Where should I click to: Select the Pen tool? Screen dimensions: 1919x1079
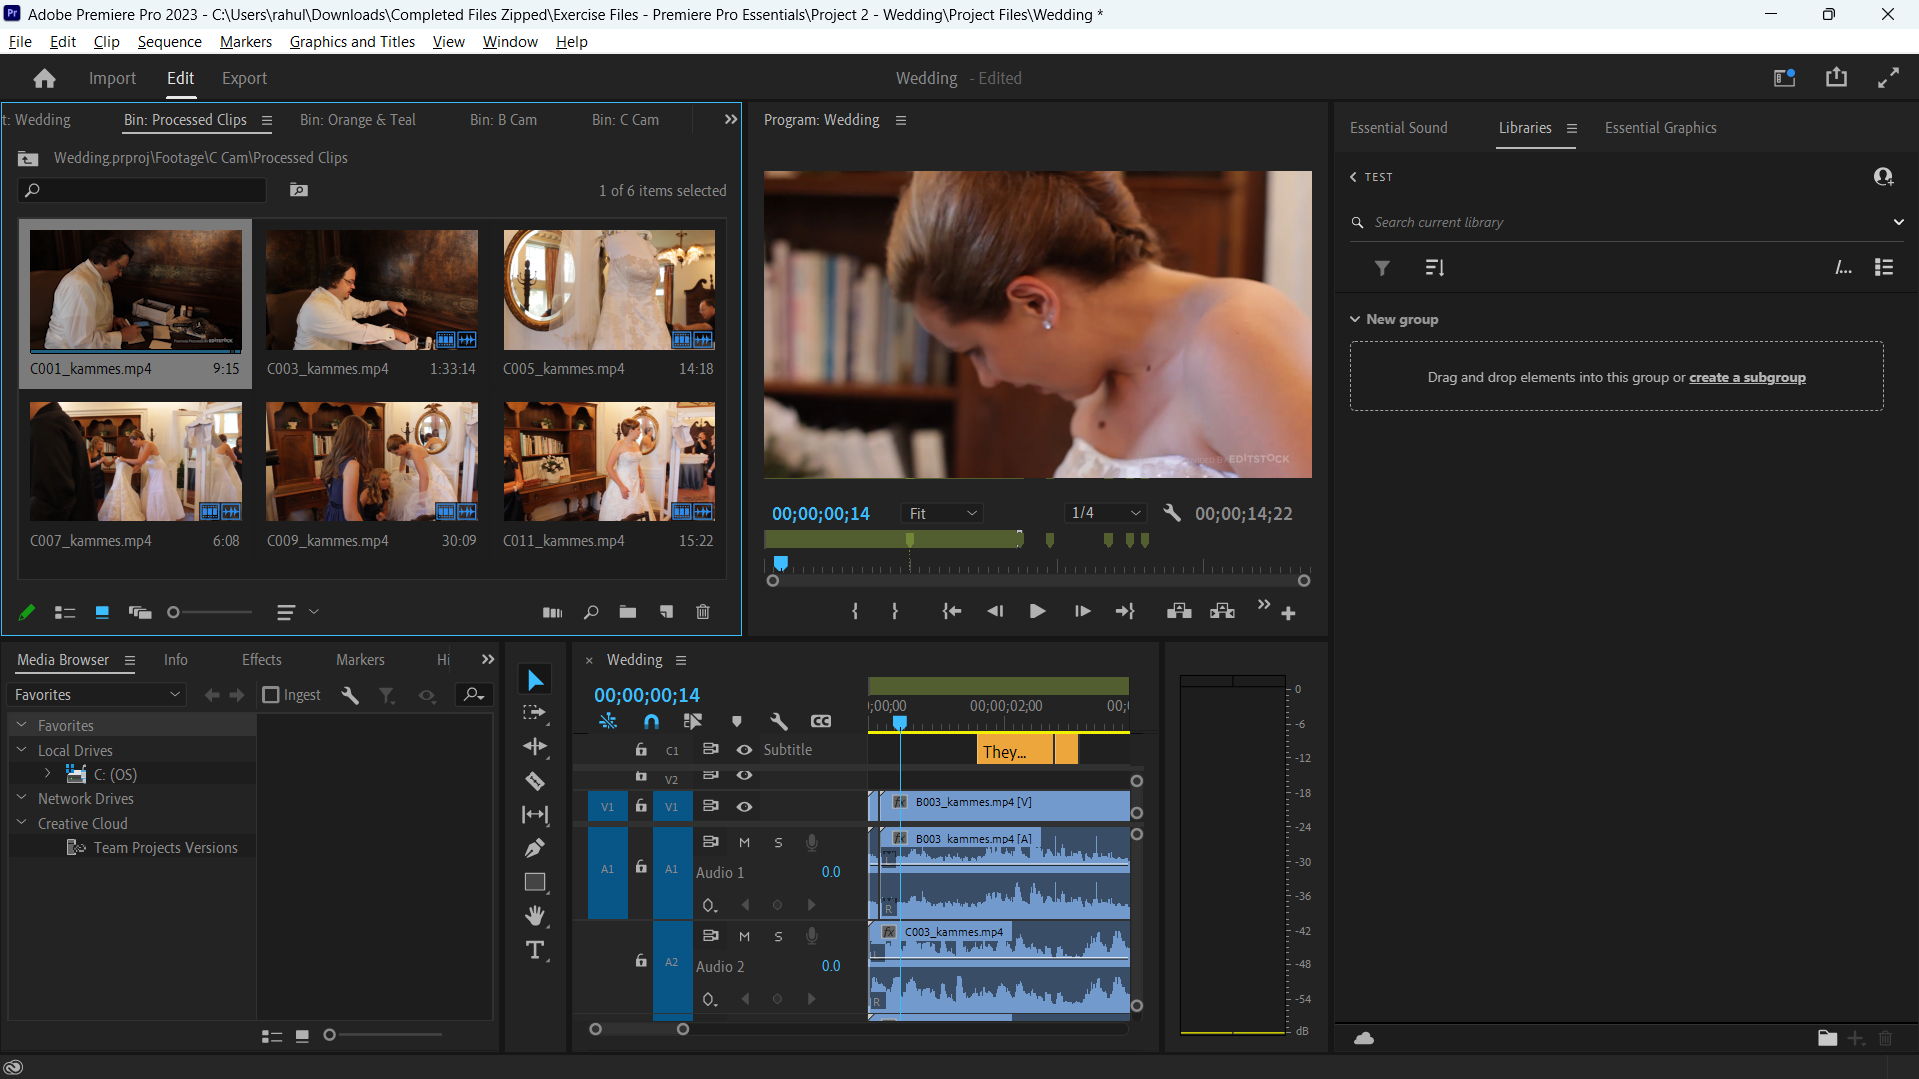(x=535, y=848)
